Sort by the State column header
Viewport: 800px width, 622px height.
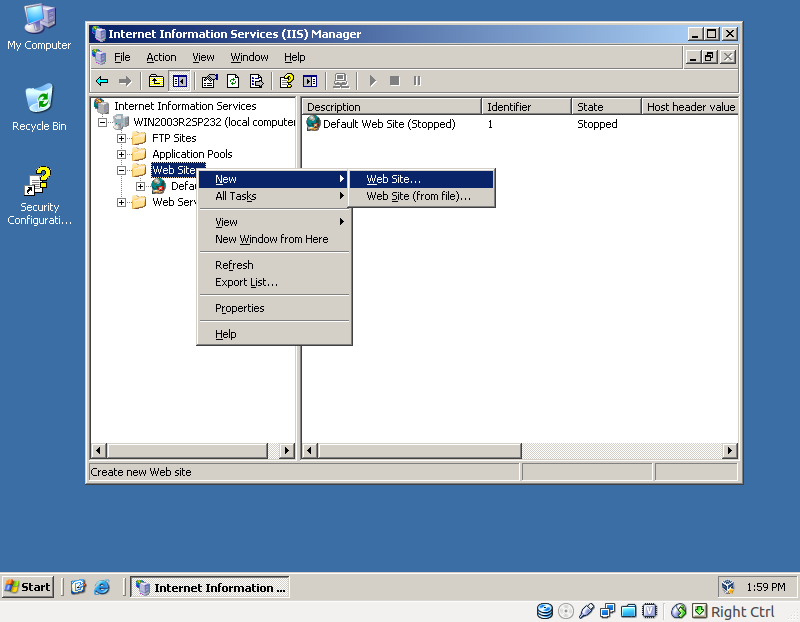[606, 107]
